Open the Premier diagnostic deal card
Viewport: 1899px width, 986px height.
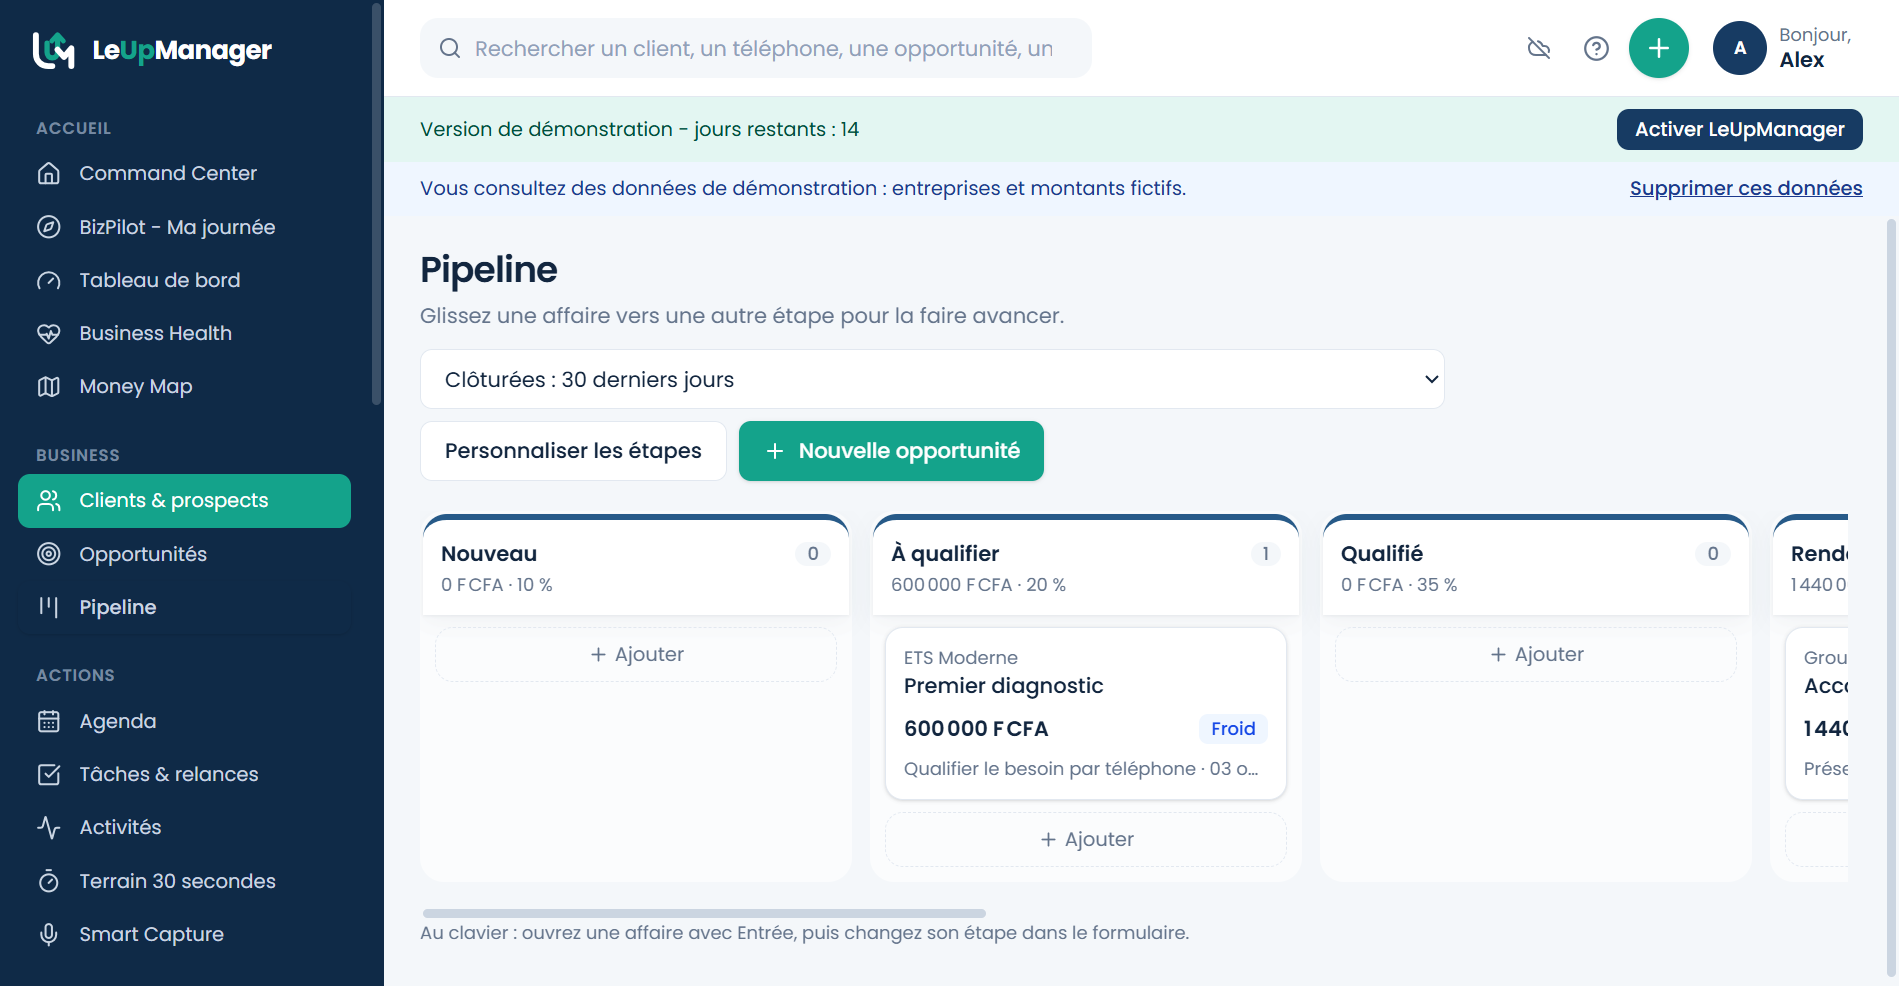(1086, 713)
